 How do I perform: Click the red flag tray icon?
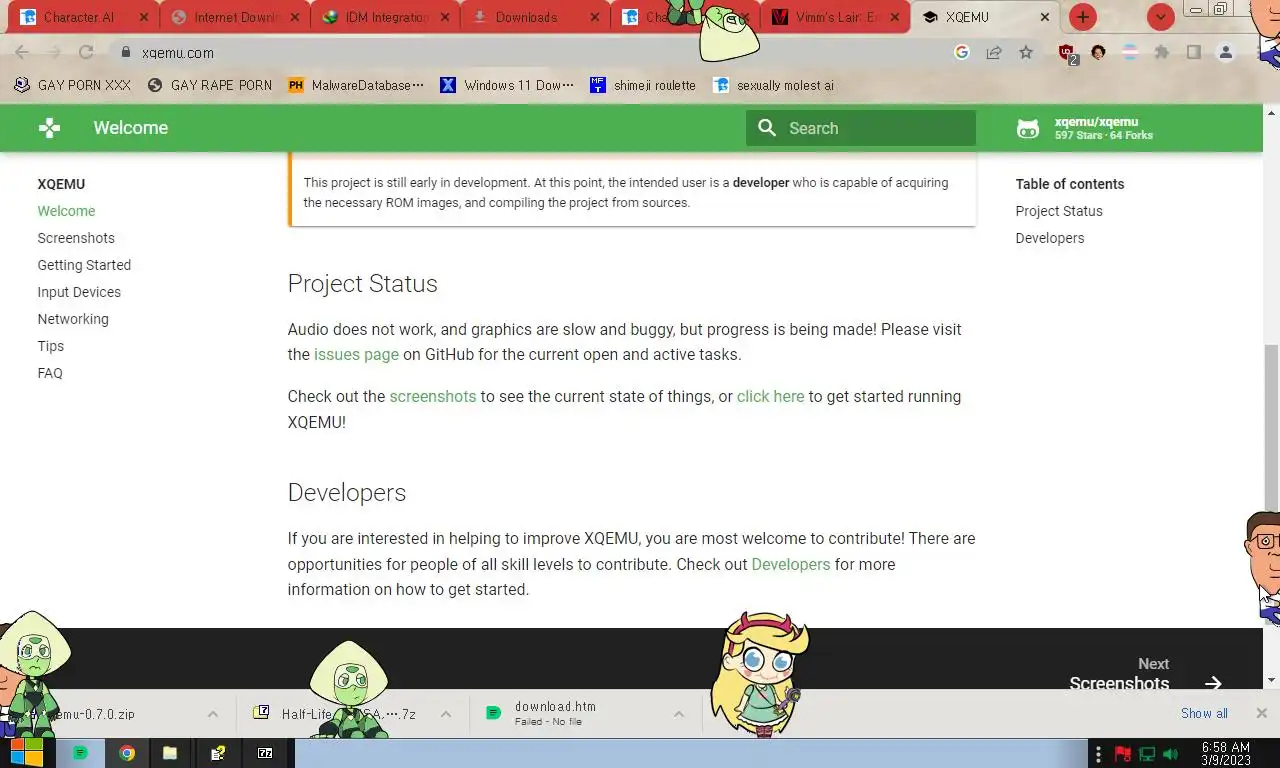tap(1122, 753)
